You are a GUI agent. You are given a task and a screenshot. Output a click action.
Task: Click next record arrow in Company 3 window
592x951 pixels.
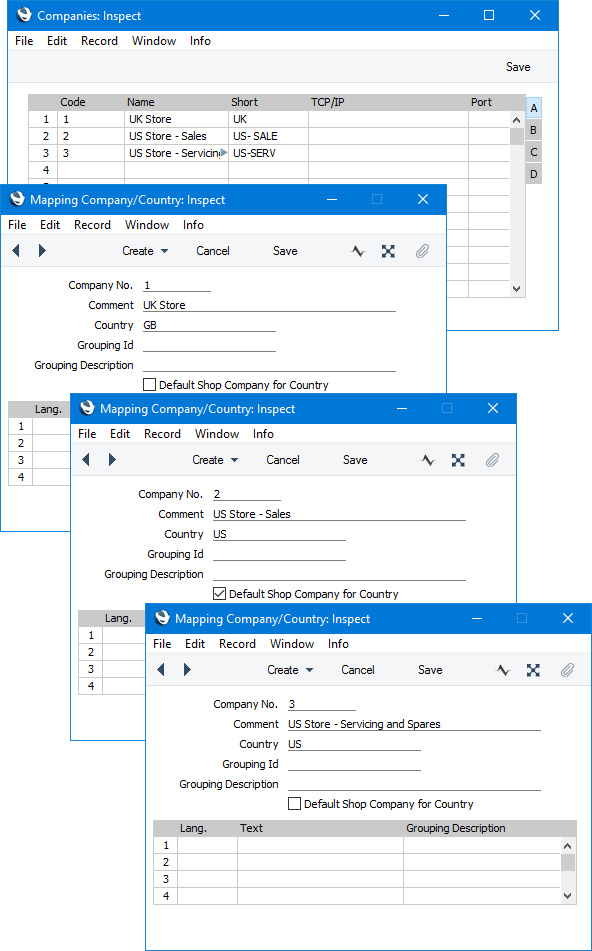click(x=187, y=670)
